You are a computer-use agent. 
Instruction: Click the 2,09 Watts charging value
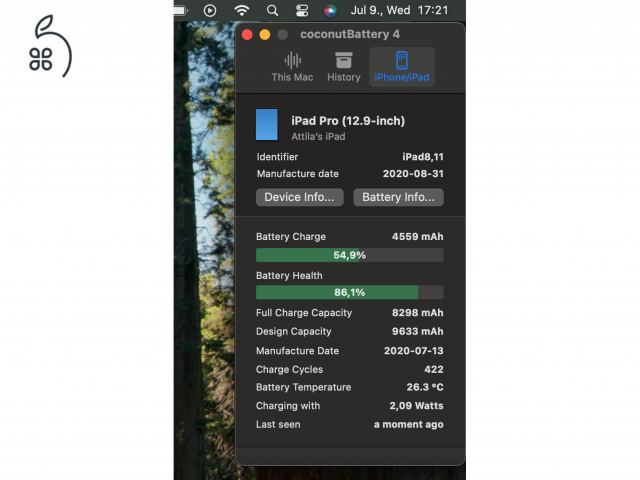pos(416,406)
